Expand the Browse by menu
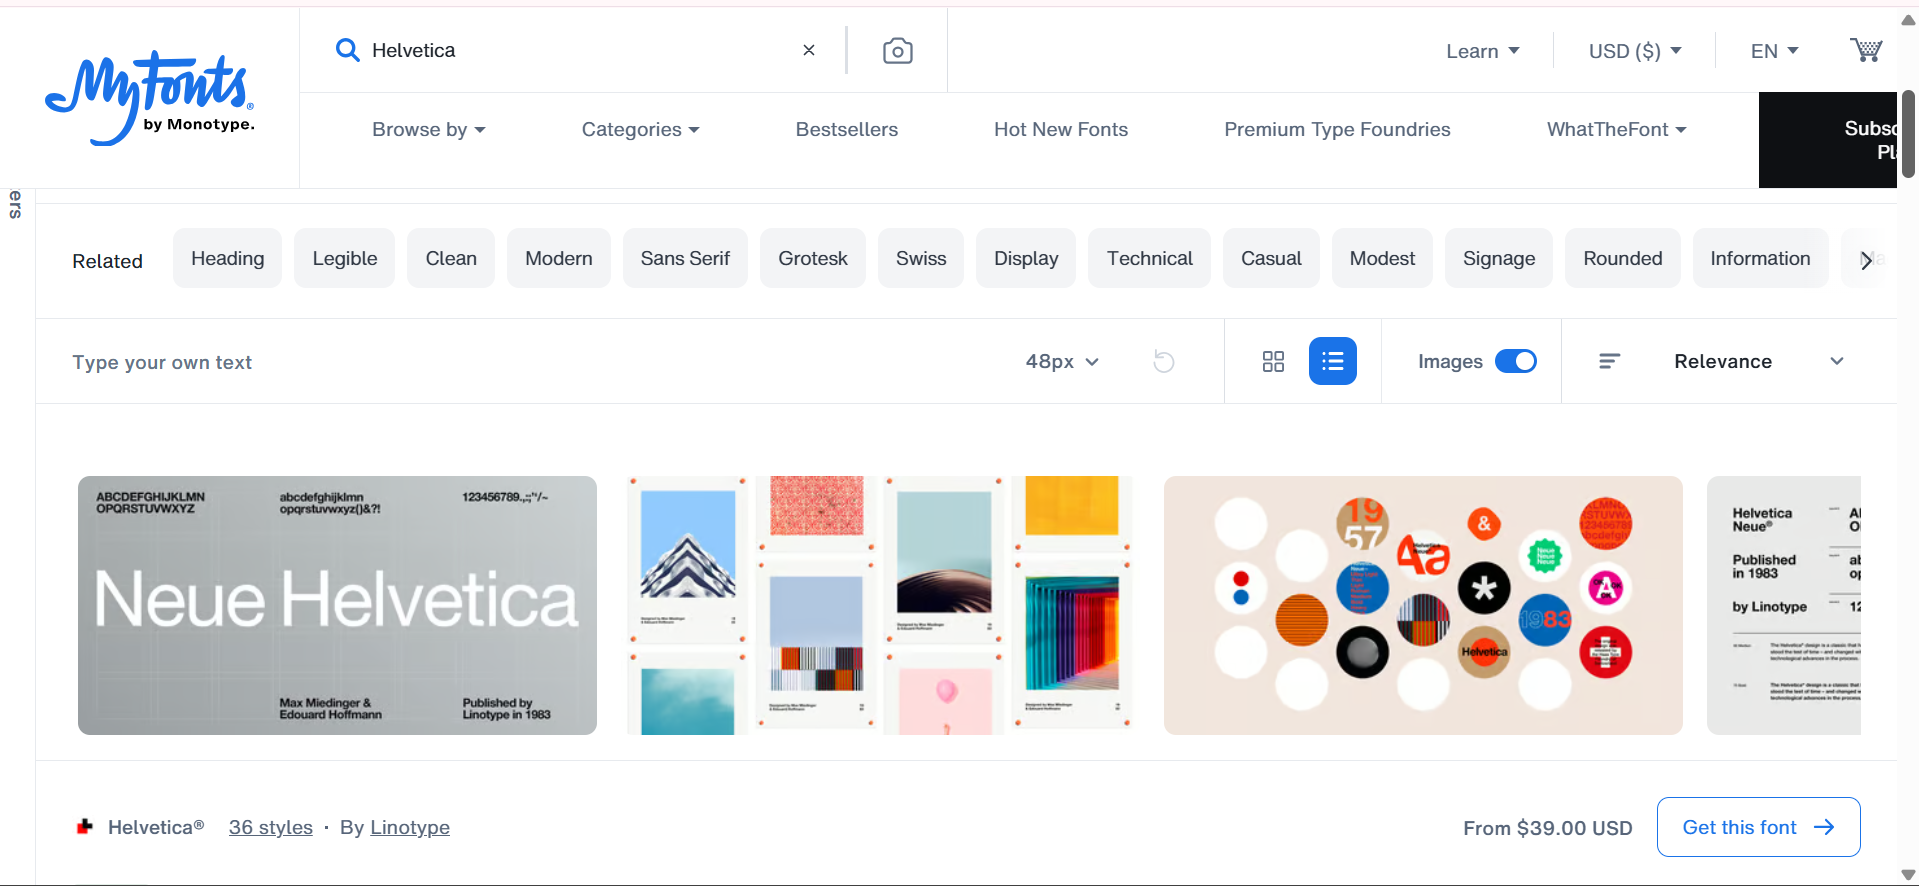Viewport: 1919px width, 886px height. [x=429, y=129]
